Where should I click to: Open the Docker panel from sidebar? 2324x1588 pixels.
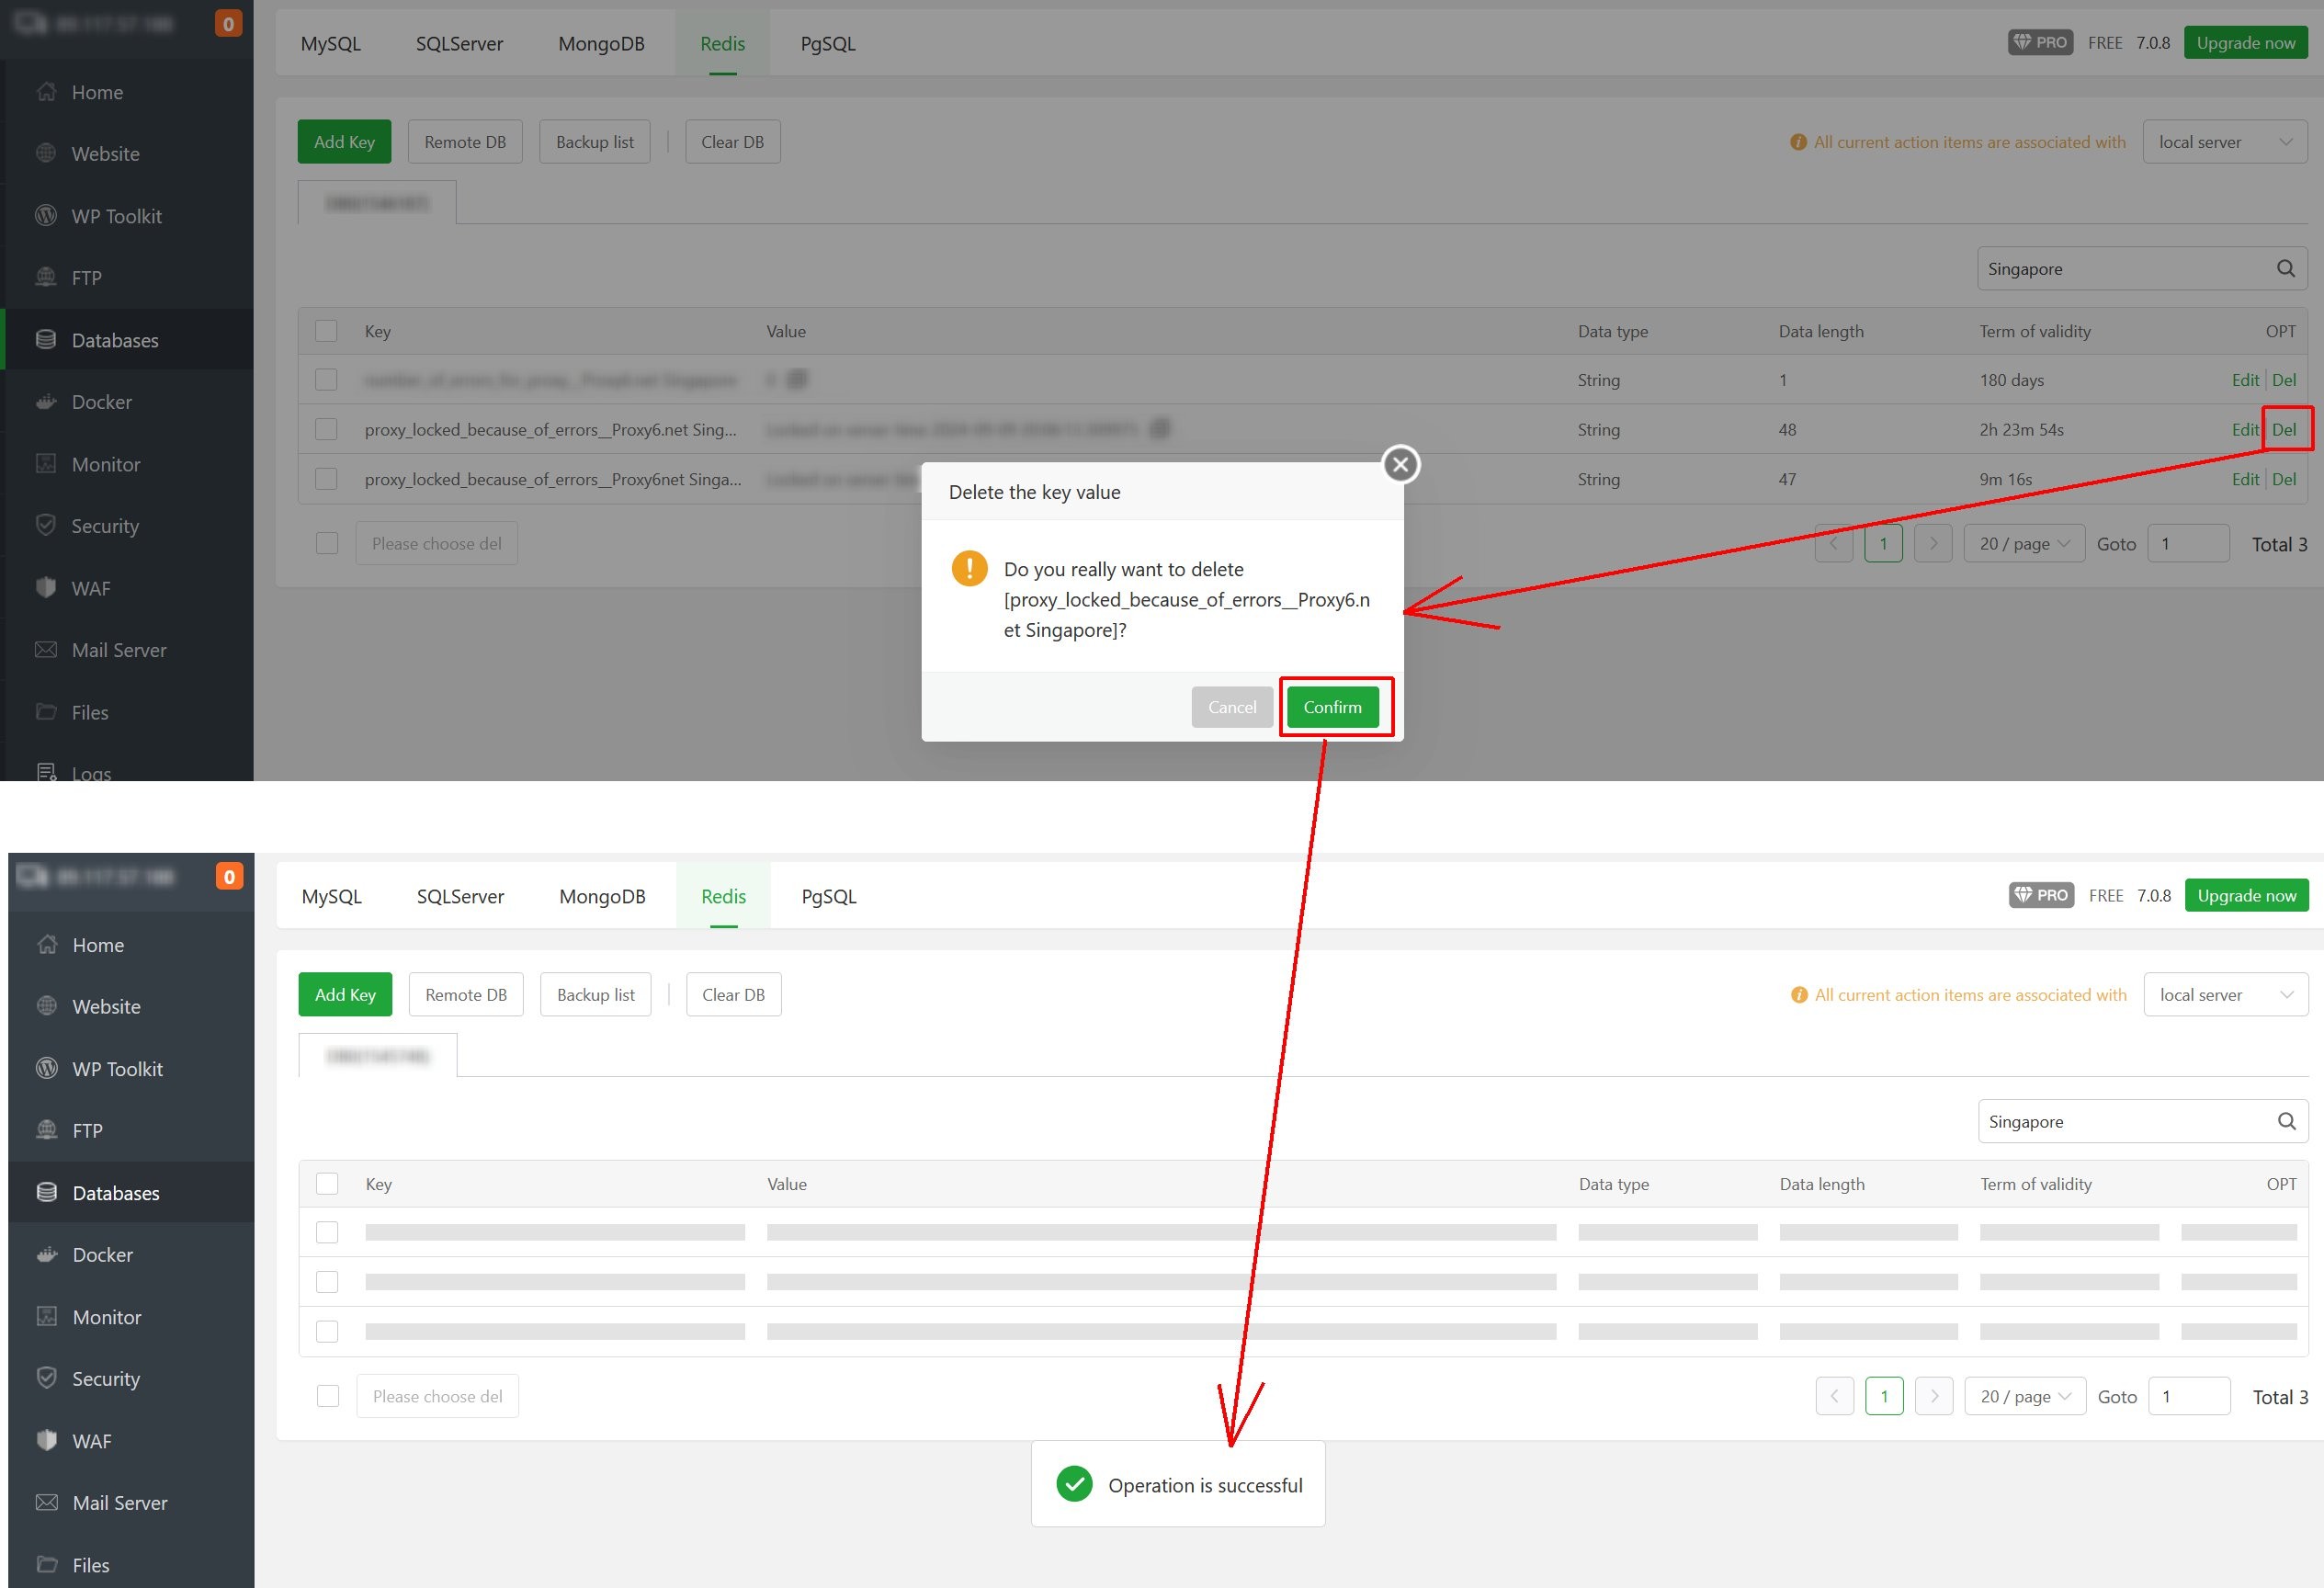(103, 401)
